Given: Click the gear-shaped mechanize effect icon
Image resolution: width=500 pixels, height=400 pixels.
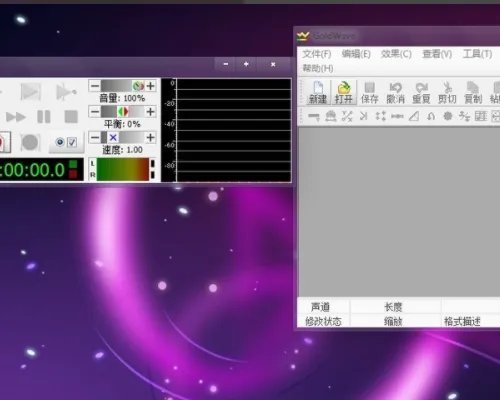Looking at the screenshot, I should click(448, 116).
